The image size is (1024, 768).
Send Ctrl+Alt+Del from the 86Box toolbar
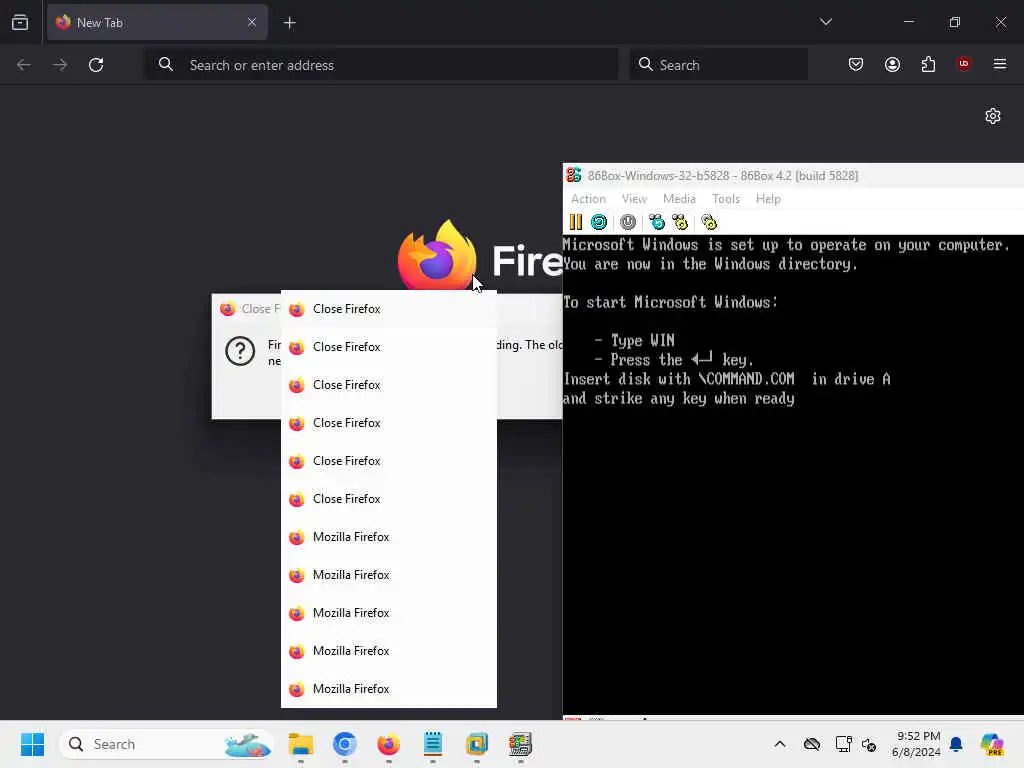click(656, 222)
